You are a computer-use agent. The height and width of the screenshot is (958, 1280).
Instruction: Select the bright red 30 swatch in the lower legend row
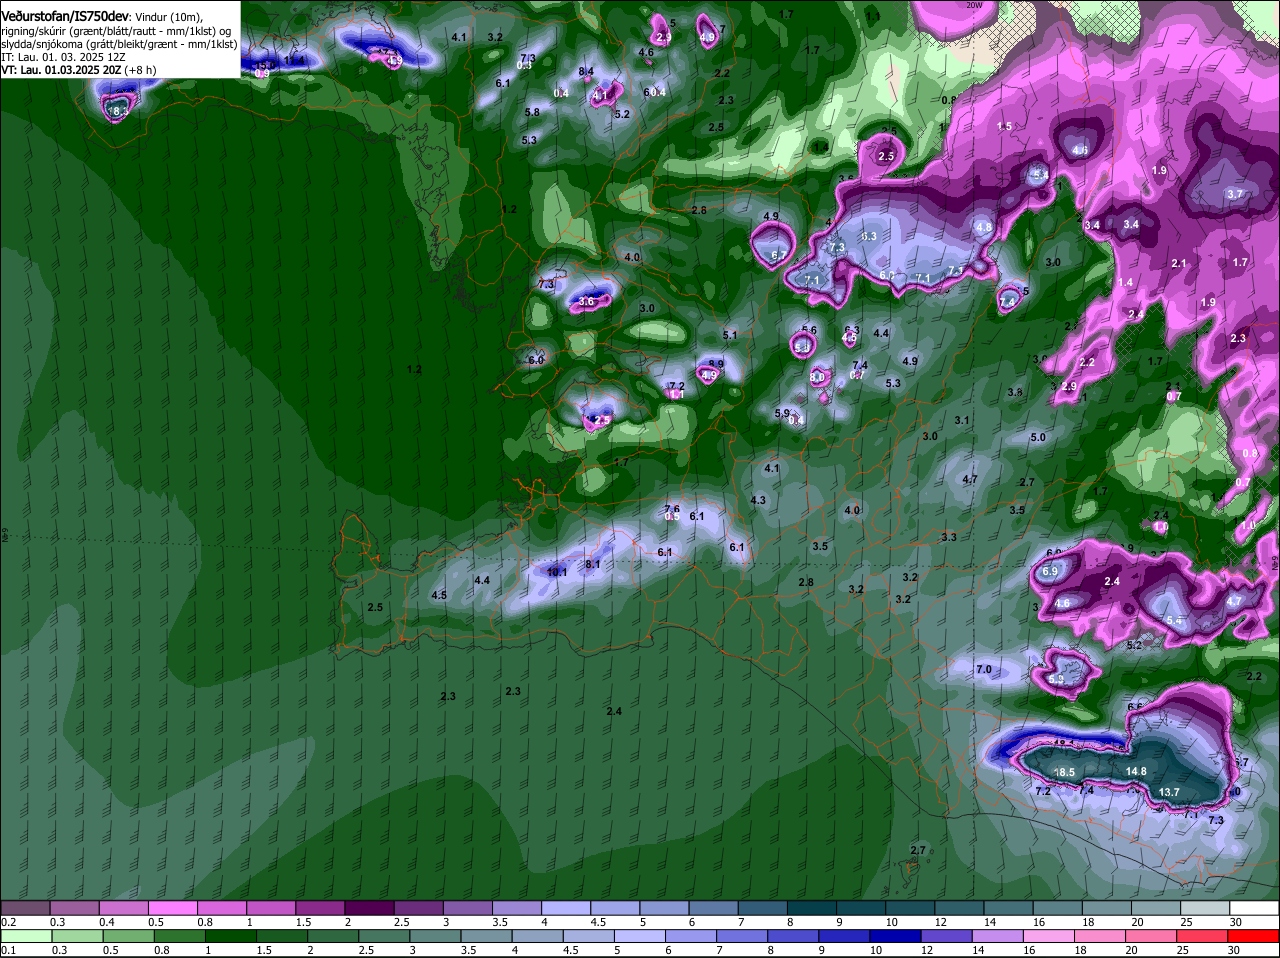pyautogui.click(x=1254, y=937)
